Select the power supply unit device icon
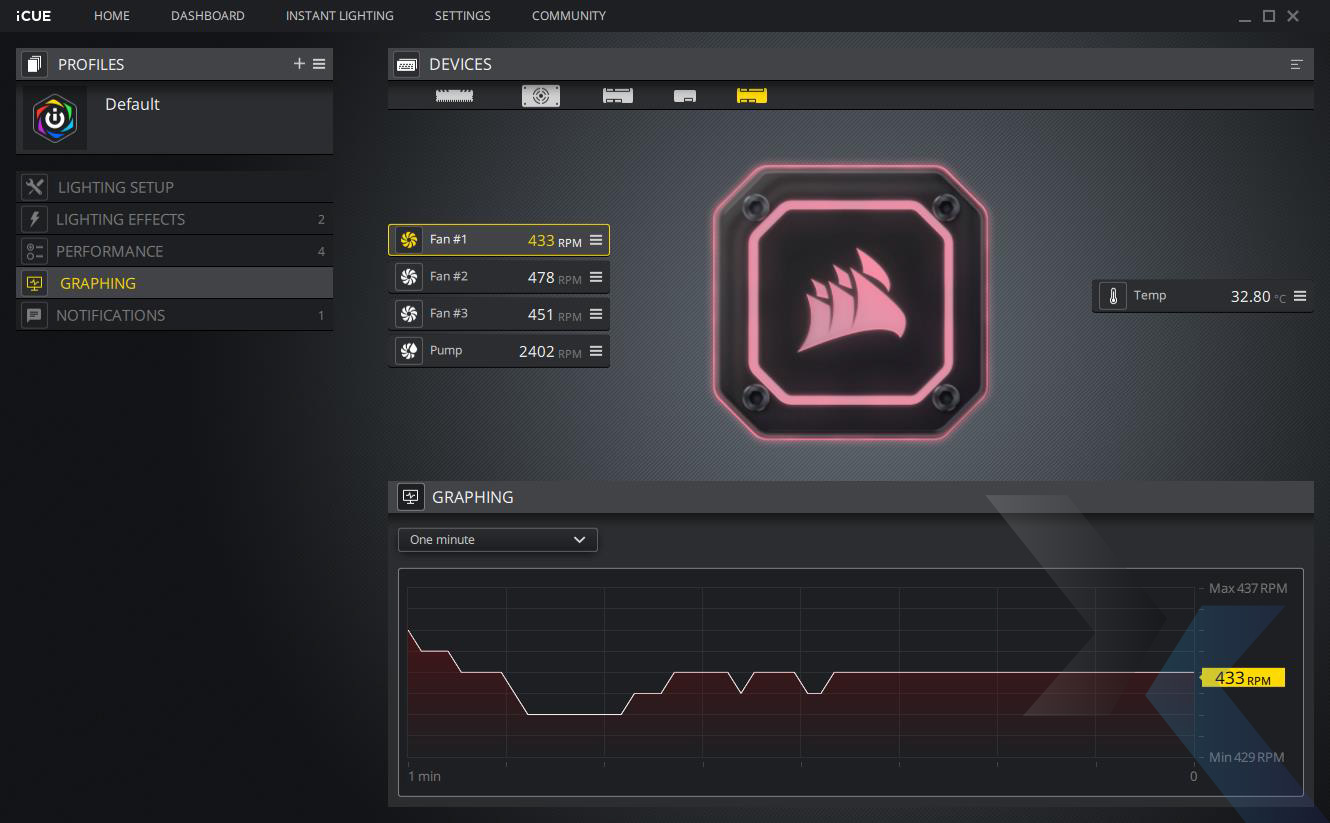This screenshot has height=823, width=1330. (541, 96)
